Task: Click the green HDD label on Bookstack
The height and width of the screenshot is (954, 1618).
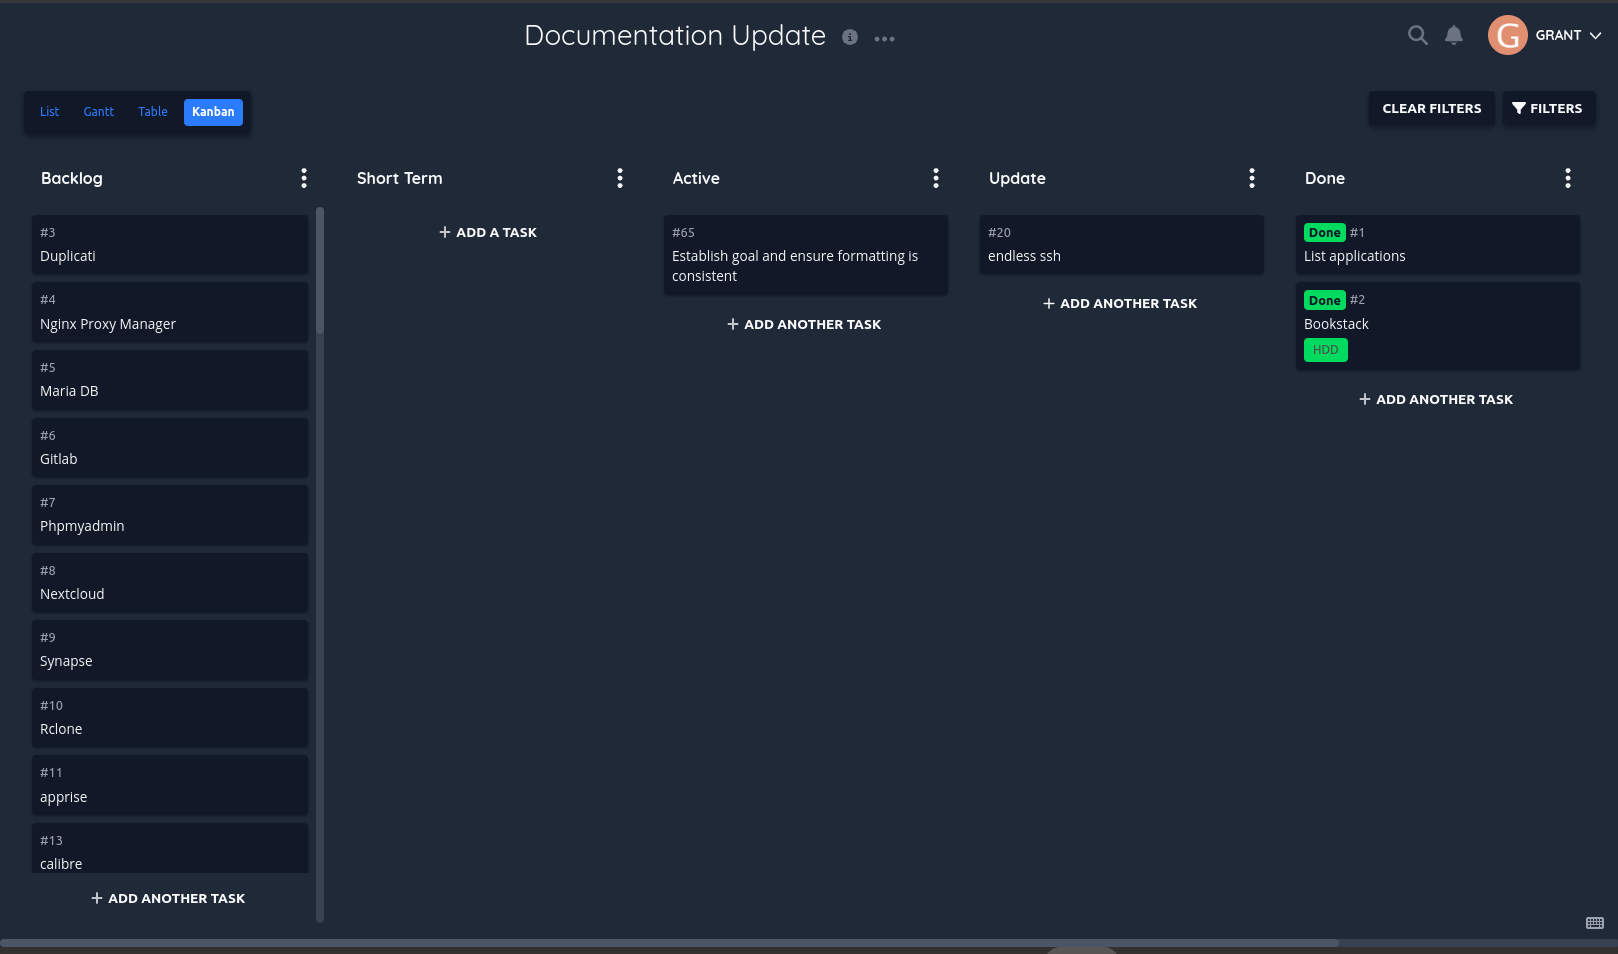Action: tap(1325, 350)
